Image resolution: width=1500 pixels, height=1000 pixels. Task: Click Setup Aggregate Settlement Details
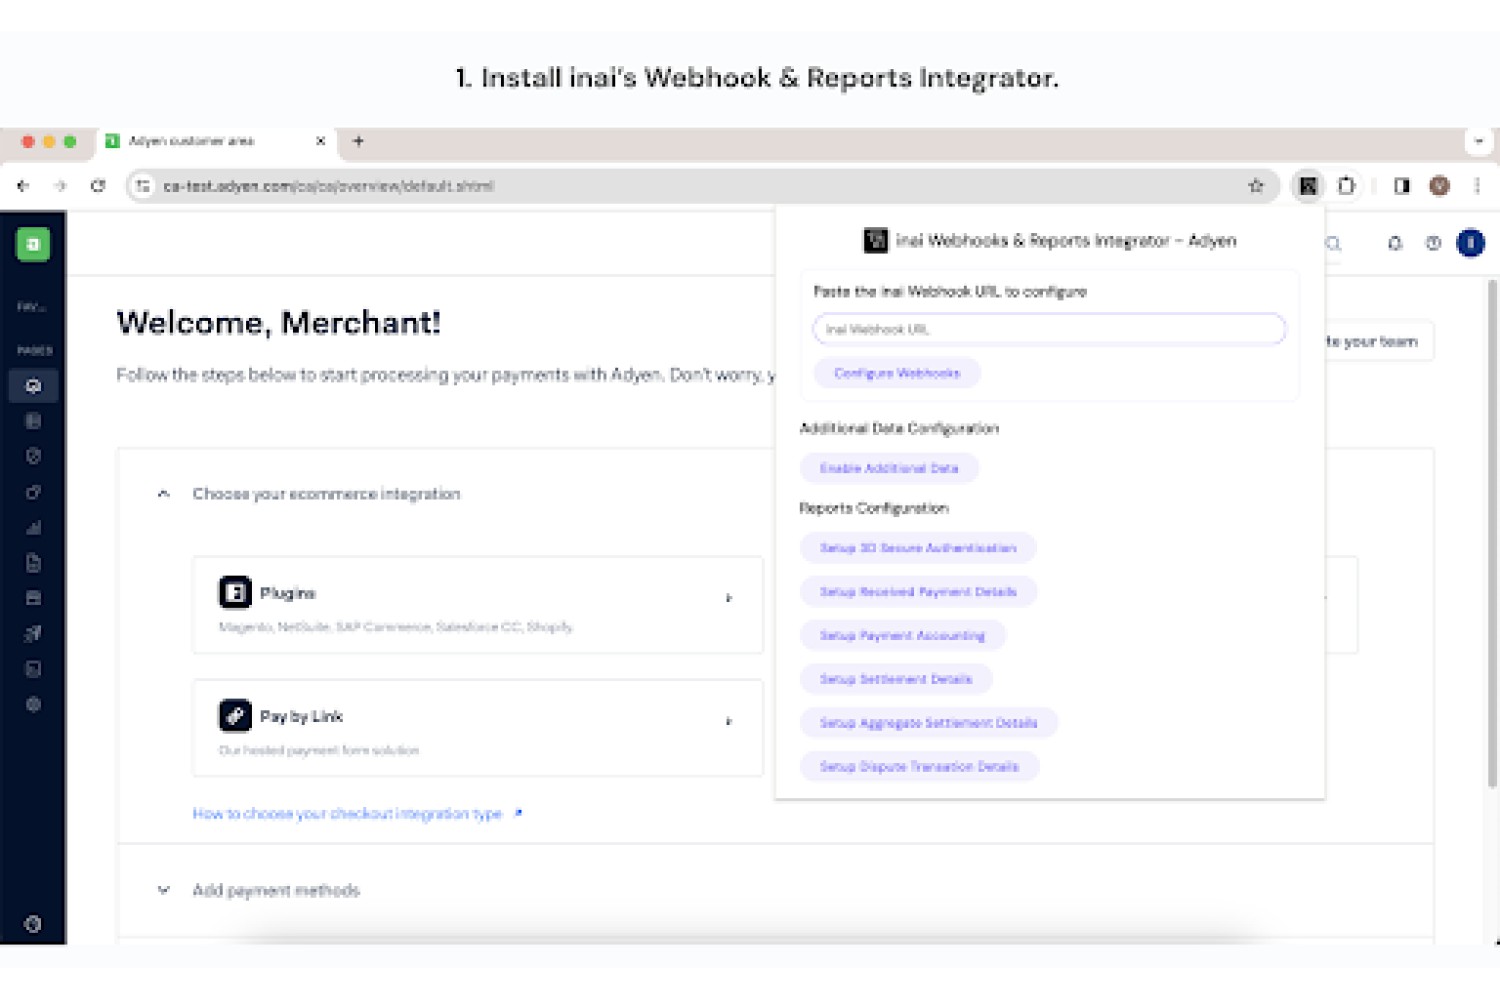tap(929, 723)
